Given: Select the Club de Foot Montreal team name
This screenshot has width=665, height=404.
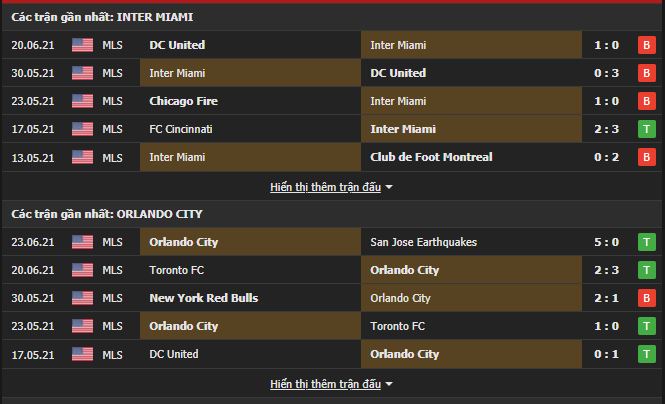Looking at the screenshot, I should point(431,157).
